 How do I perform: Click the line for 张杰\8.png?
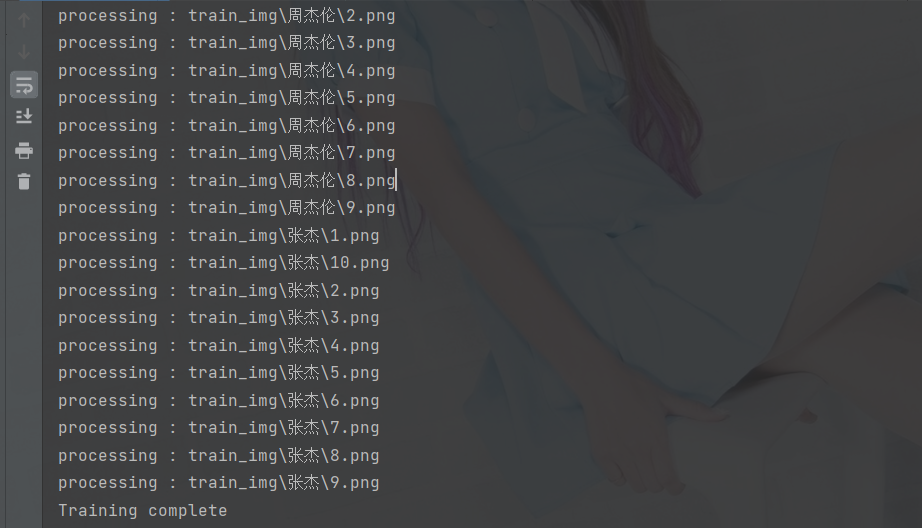click(x=219, y=456)
